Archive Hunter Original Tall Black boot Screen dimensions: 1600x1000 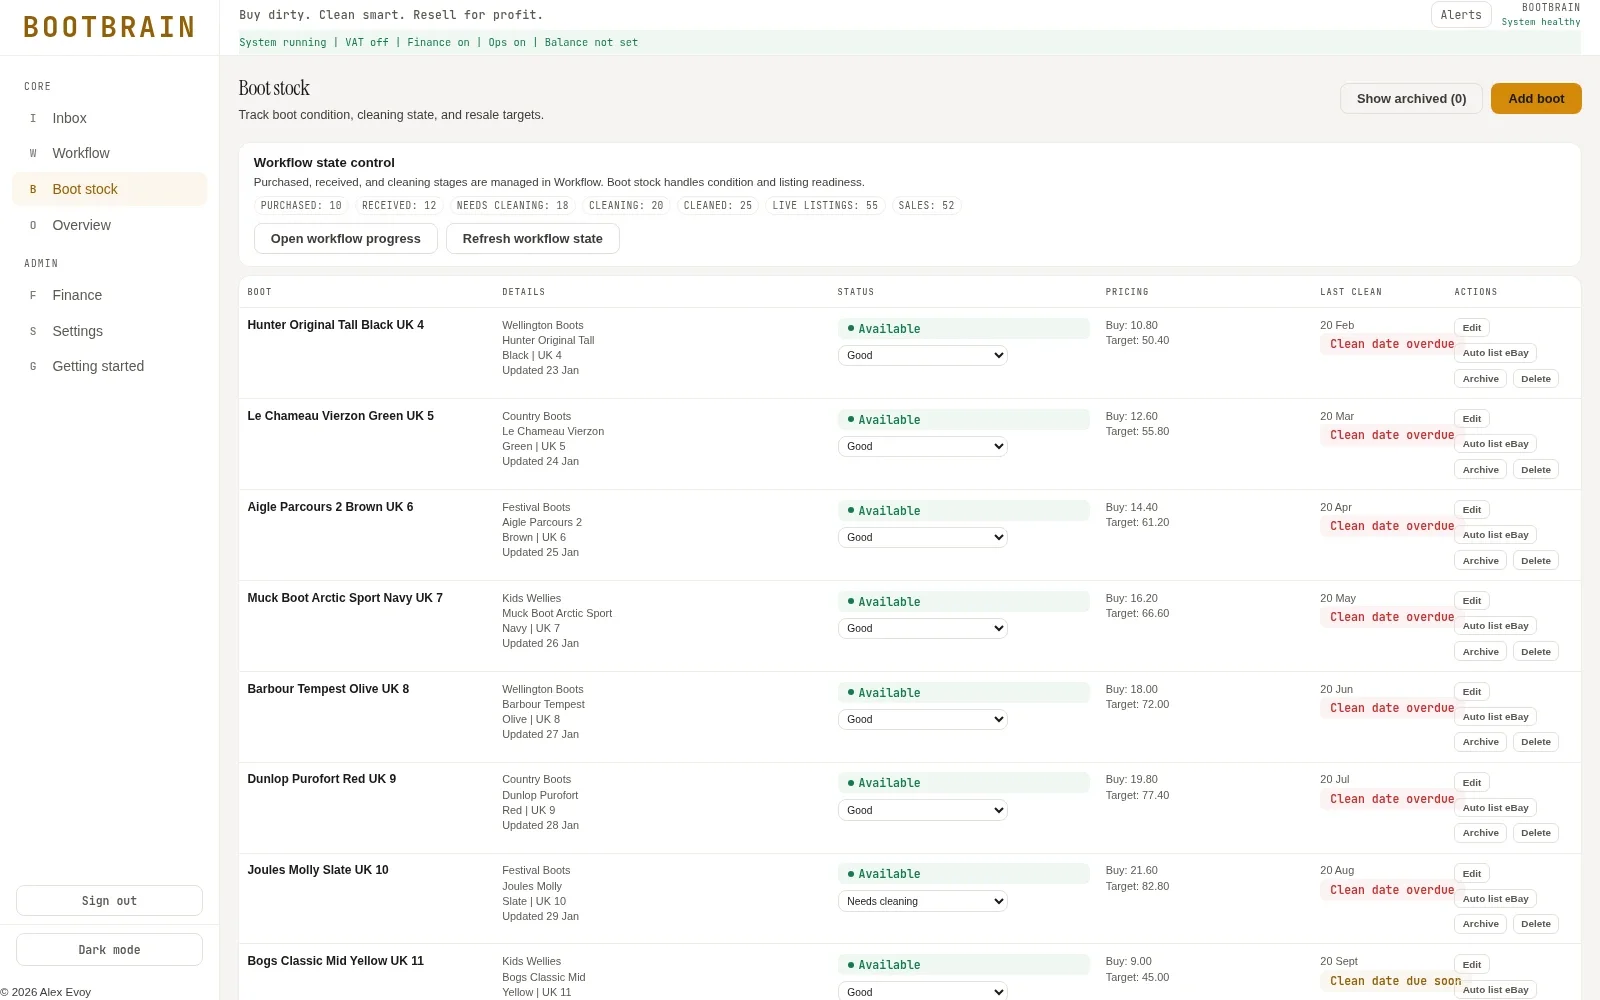(x=1480, y=379)
